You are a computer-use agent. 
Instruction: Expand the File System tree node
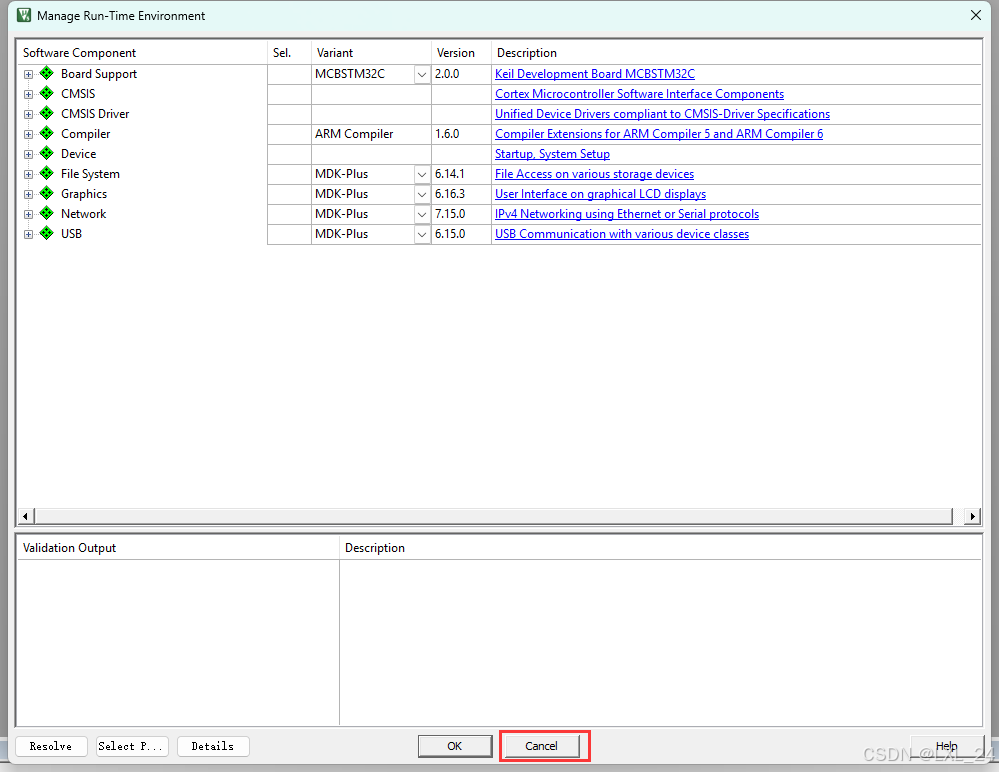click(x=28, y=175)
